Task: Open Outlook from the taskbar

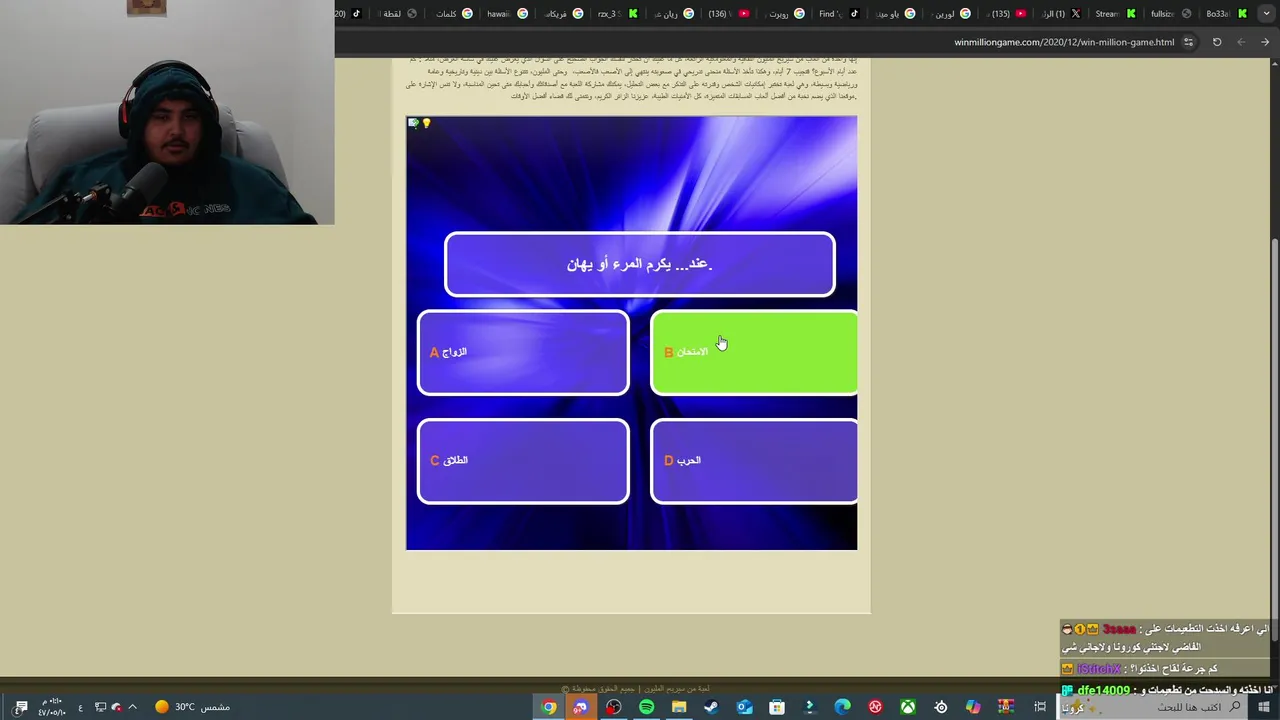Action: click(744, 707)
